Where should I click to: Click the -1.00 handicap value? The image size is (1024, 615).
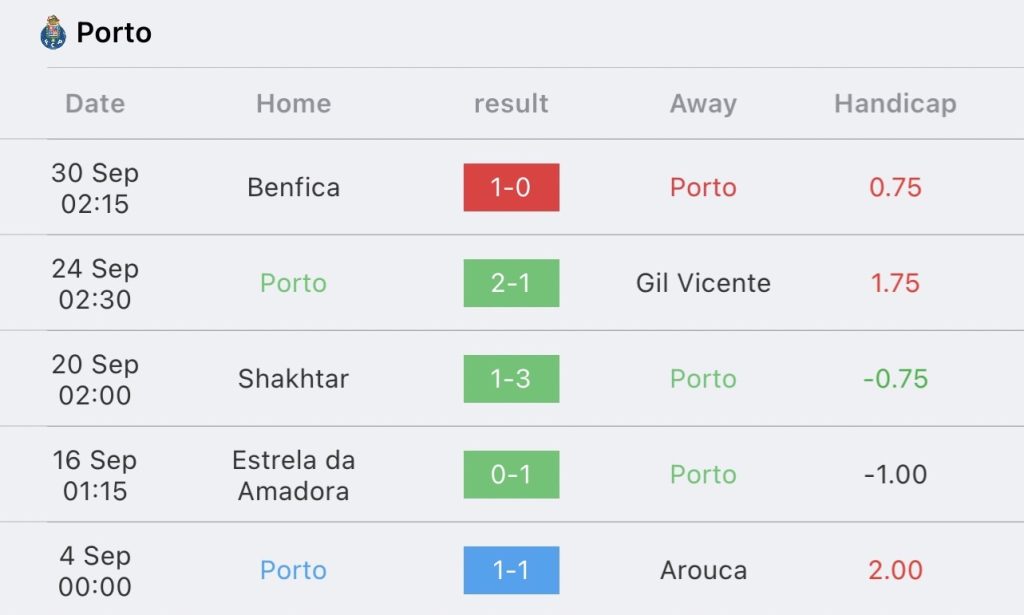click(895, 475)
